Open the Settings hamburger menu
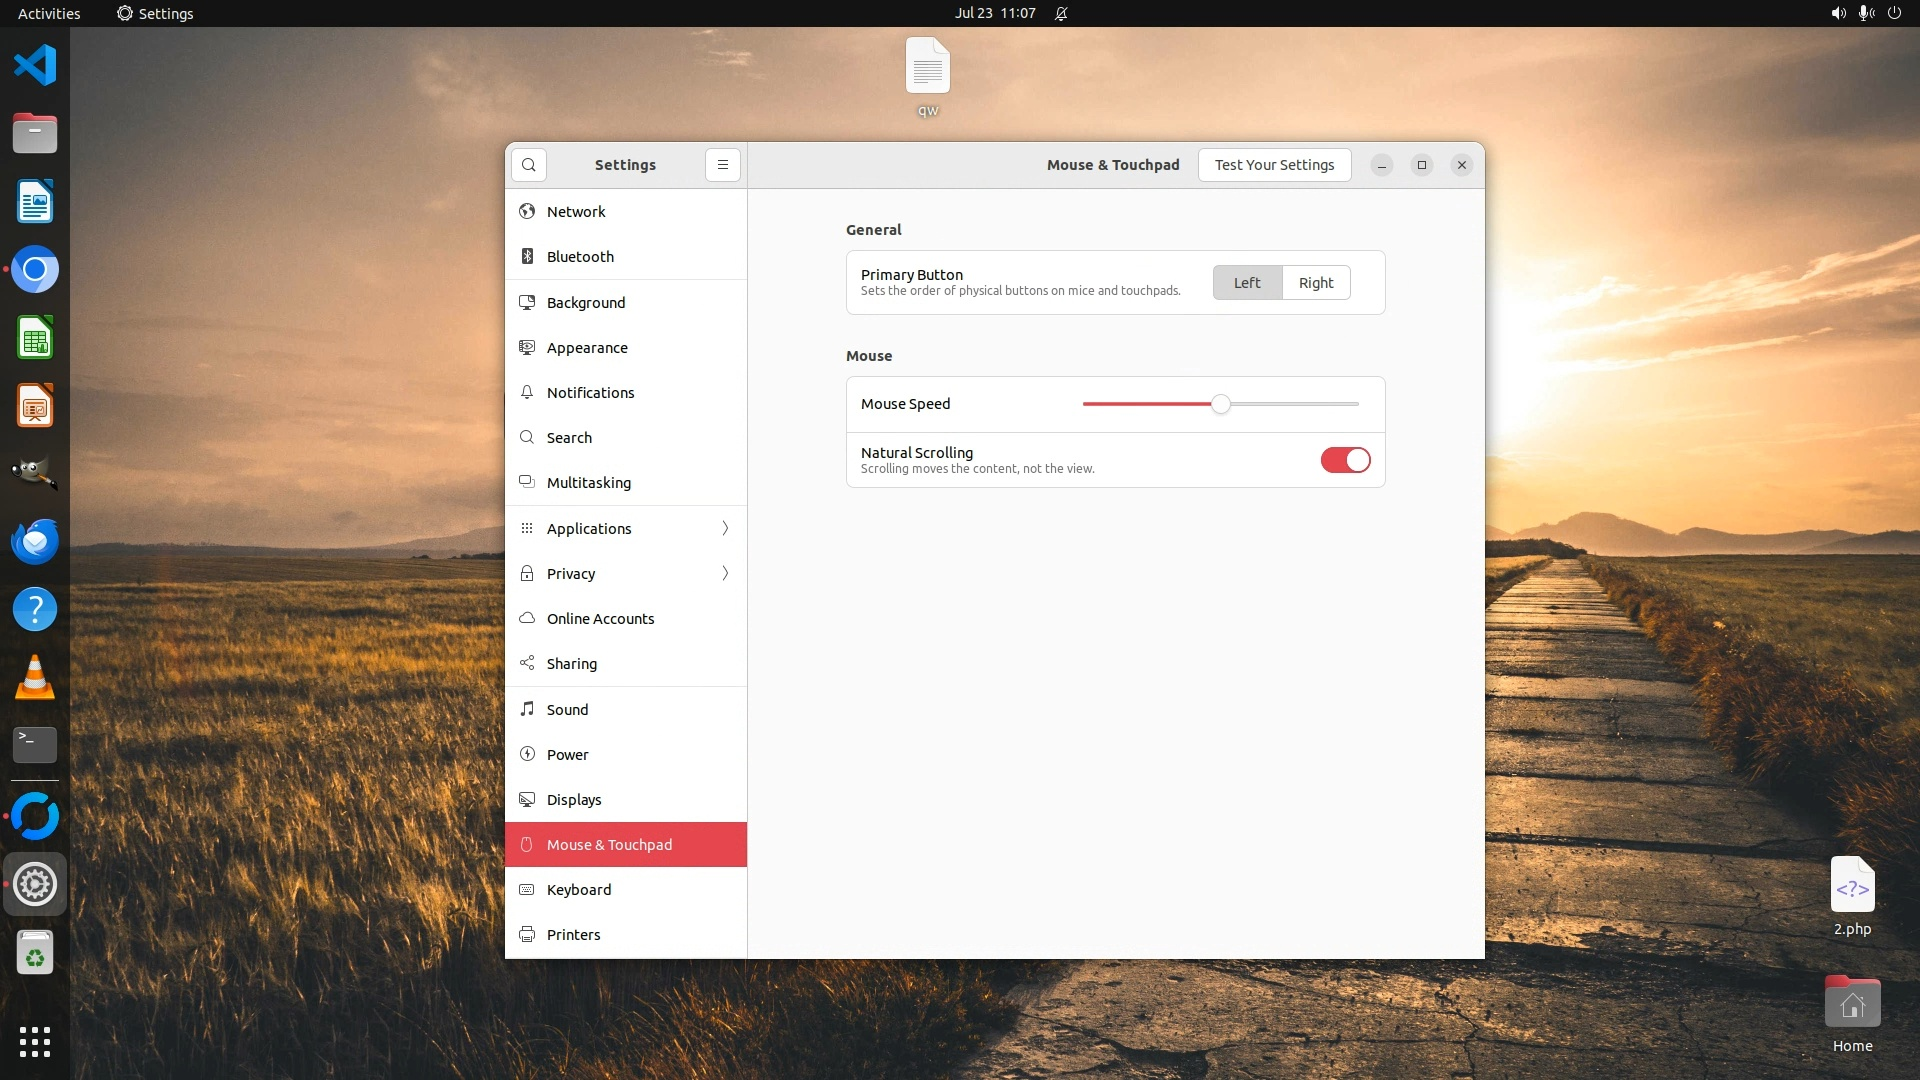 tap(723, 165)
